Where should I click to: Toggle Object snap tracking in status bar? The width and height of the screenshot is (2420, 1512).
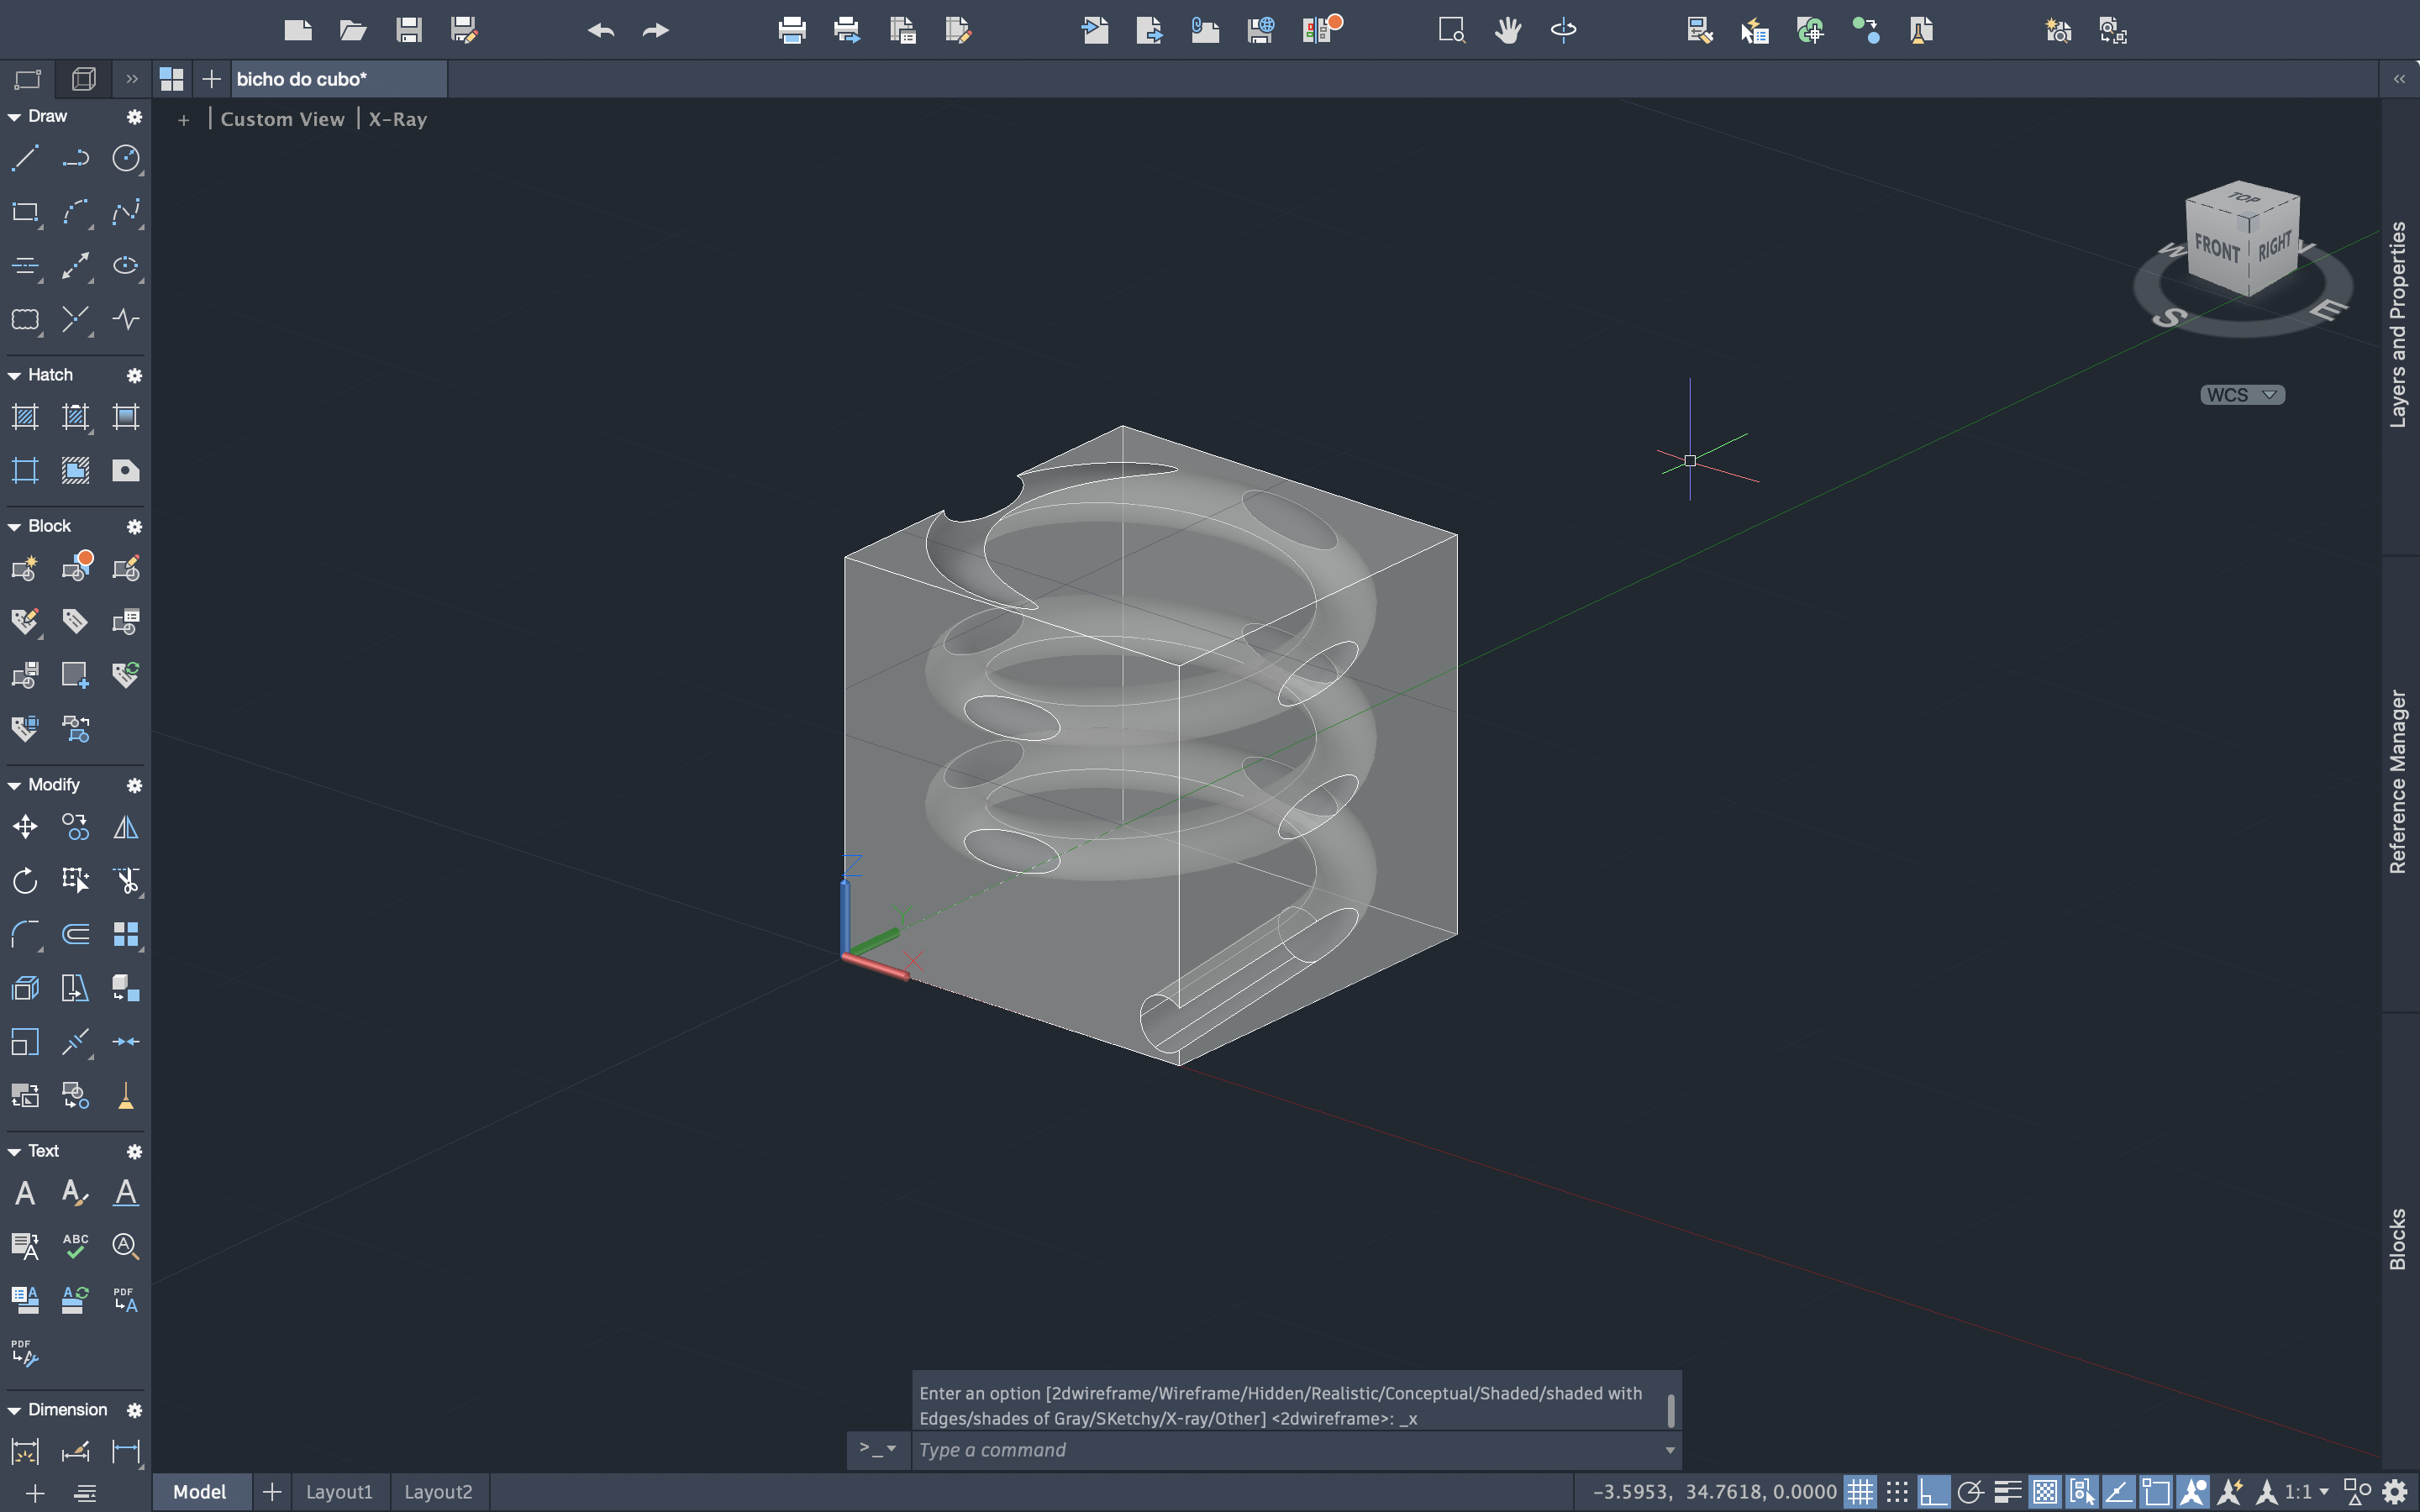point(2118,1492)
